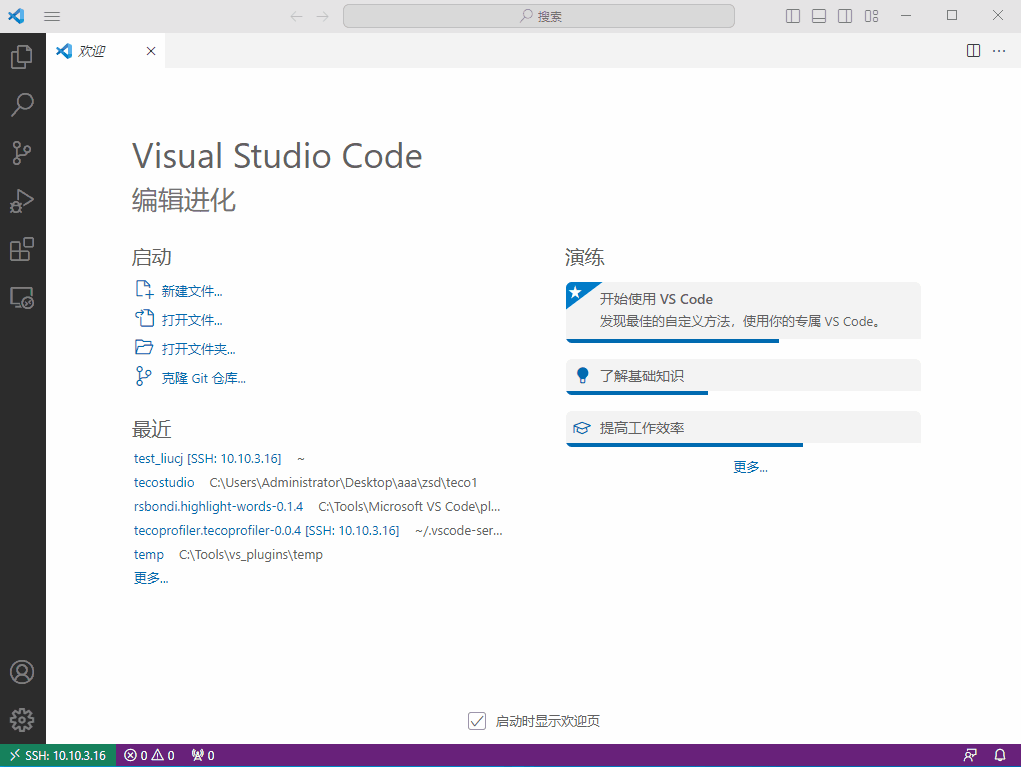This screenshot has height=767, width=1021.
Task: Open notifications bell in status bar
Action: pyautogui.click(x=1000, y=755)
